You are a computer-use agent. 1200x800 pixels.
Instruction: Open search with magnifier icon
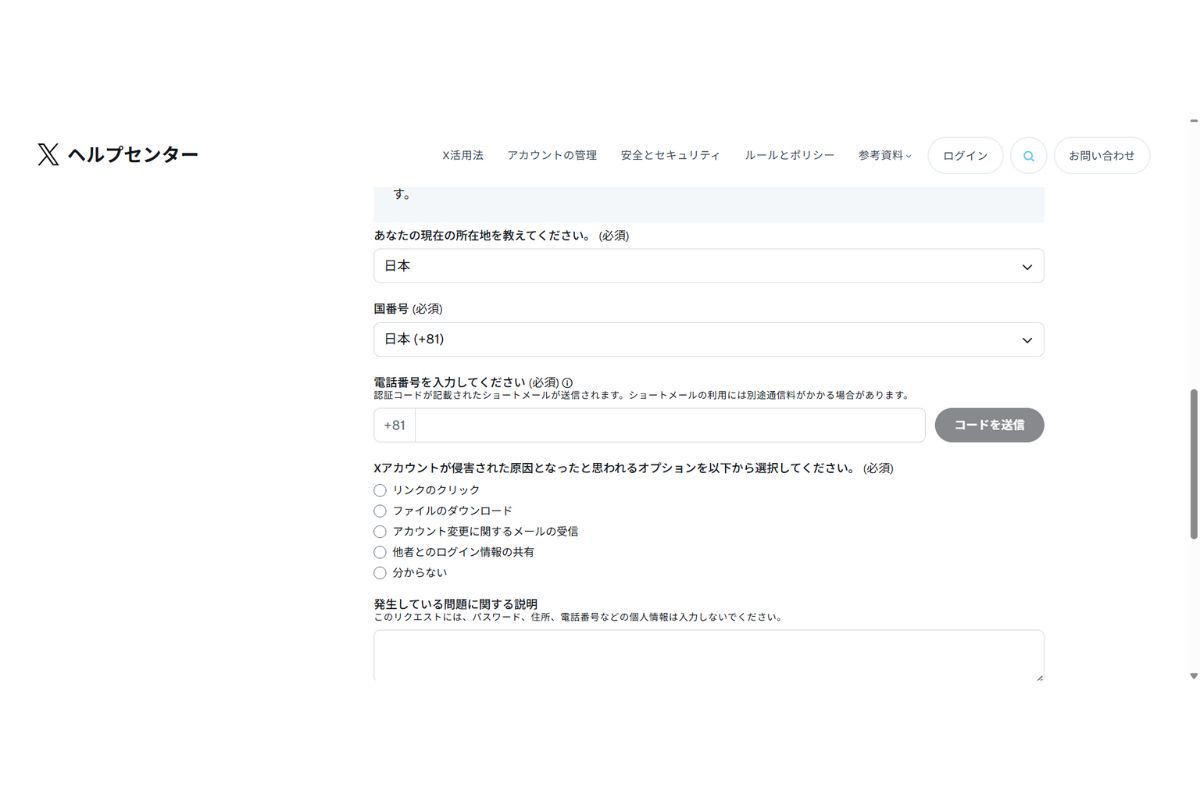pyautogui.click(x=1028, y=156)
